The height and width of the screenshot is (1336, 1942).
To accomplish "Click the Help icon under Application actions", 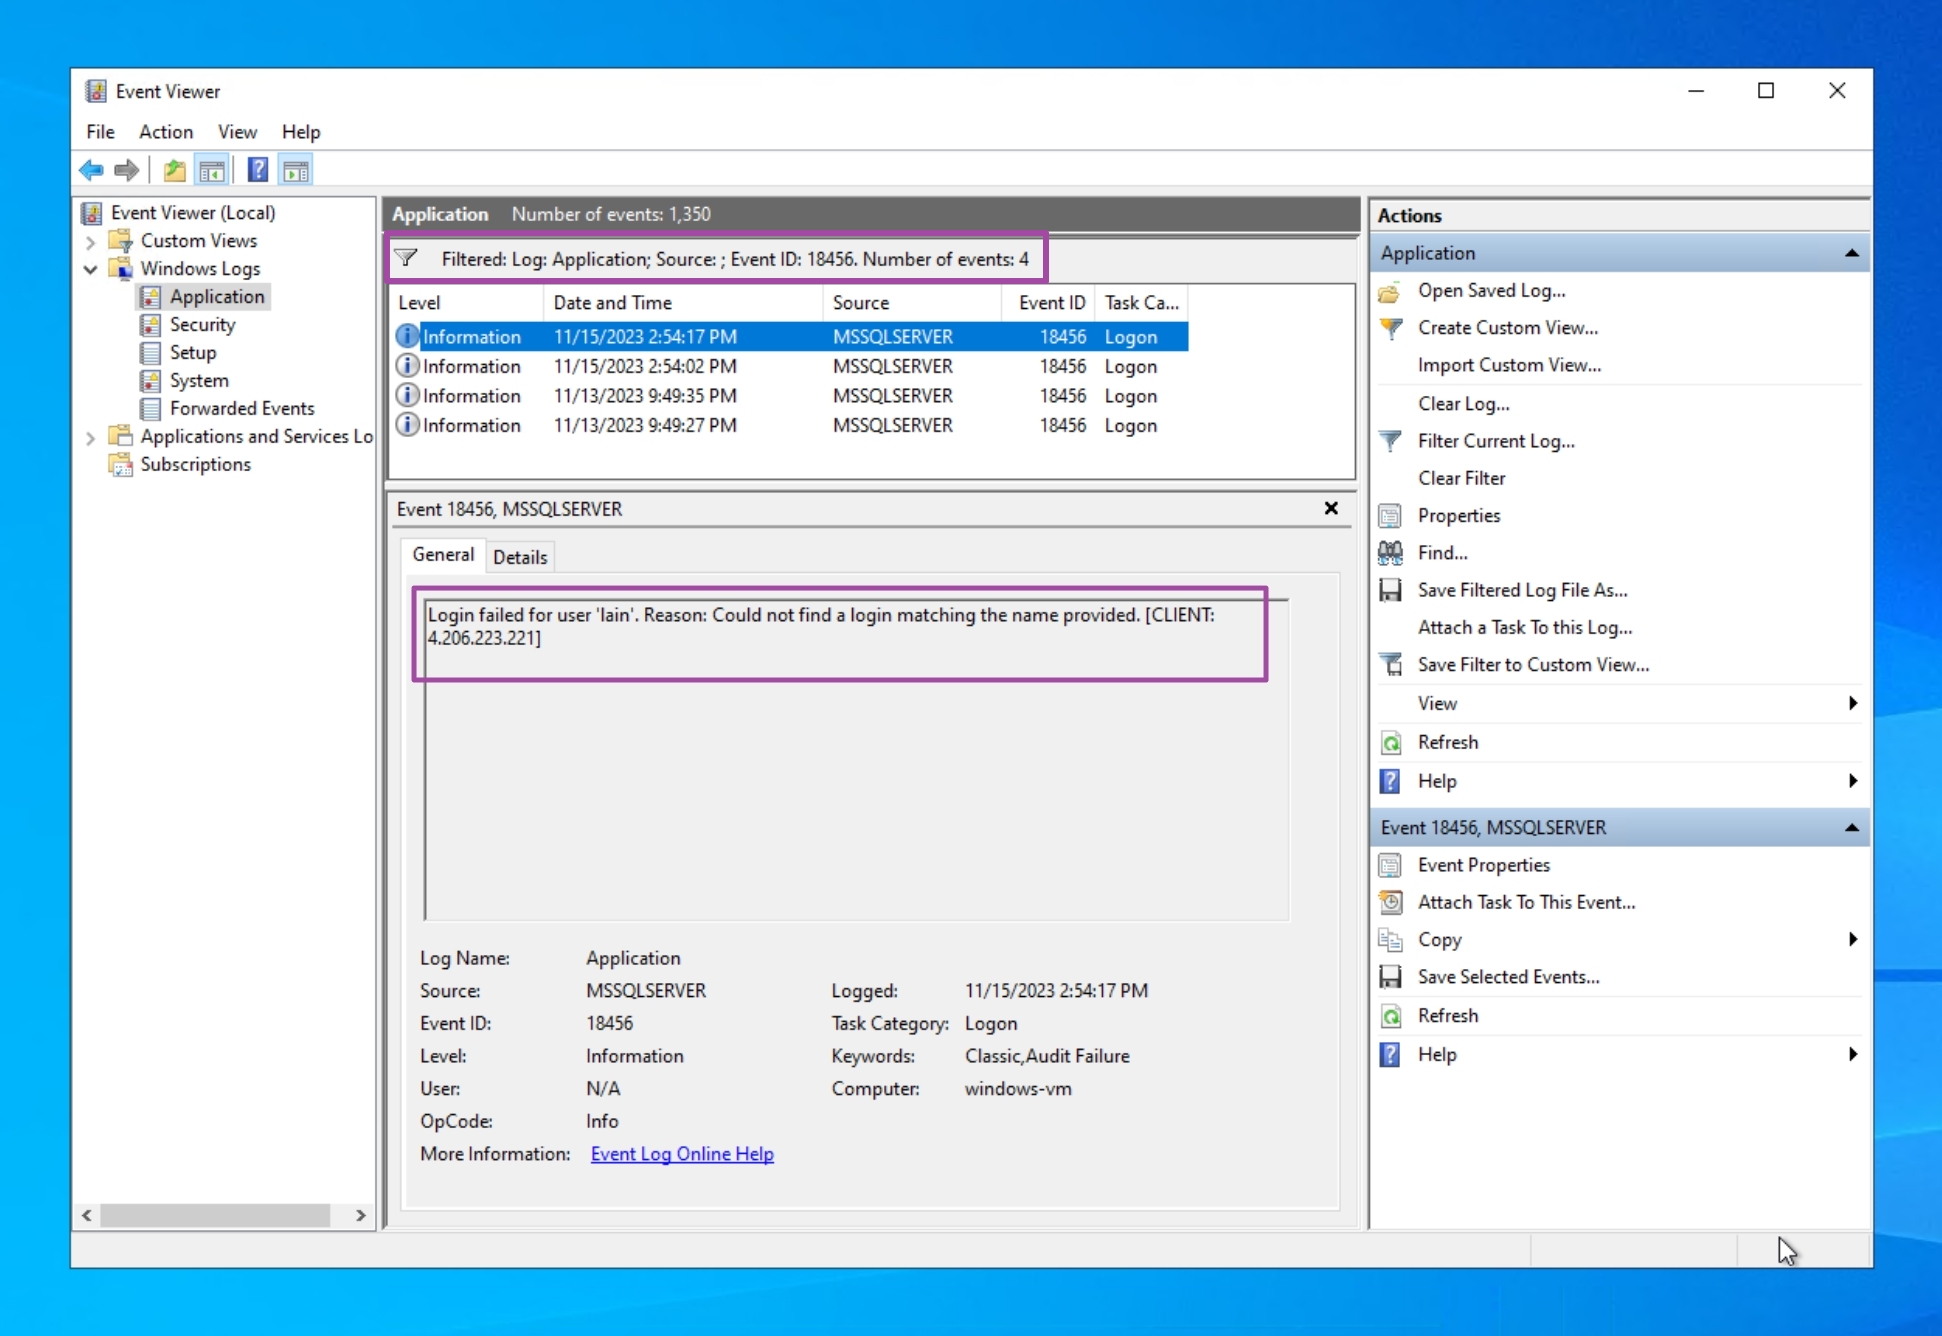I will [1390, 782].
